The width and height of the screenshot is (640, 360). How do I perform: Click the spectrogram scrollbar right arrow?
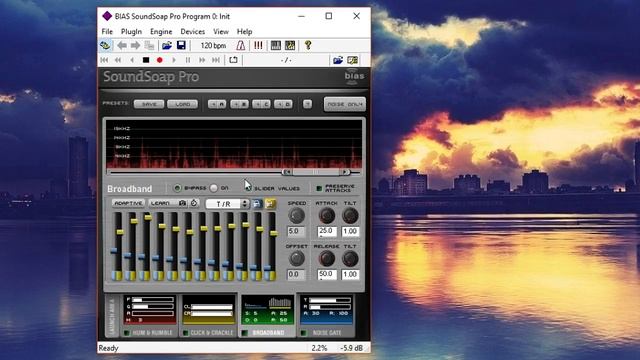tap(345, 172)
